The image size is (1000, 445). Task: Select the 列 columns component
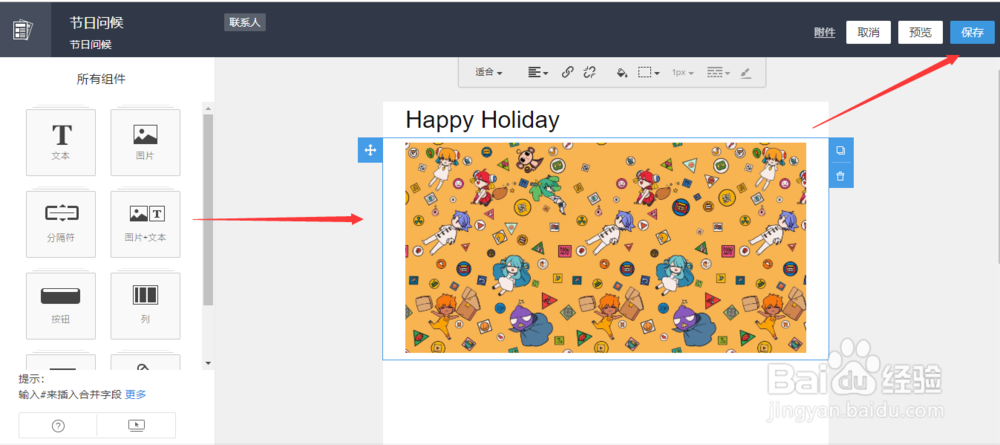pos(145,306)
